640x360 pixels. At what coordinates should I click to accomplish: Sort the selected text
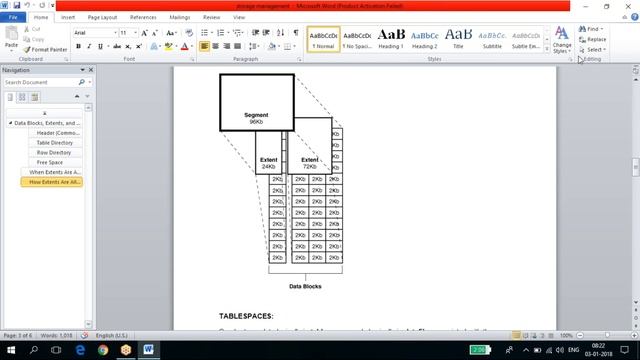280,33
